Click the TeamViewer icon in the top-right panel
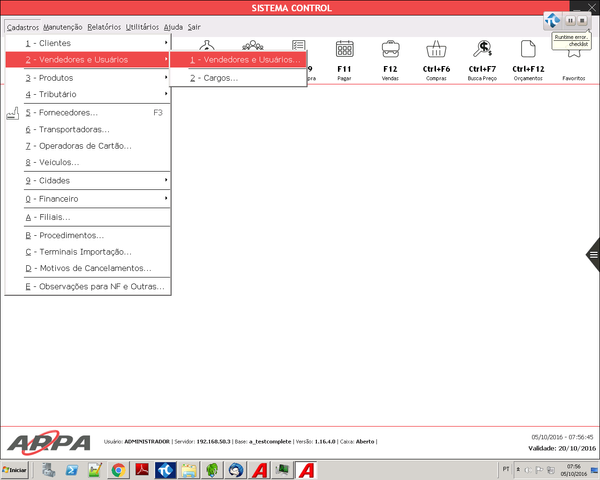The image size is (600, 480). 552,20
